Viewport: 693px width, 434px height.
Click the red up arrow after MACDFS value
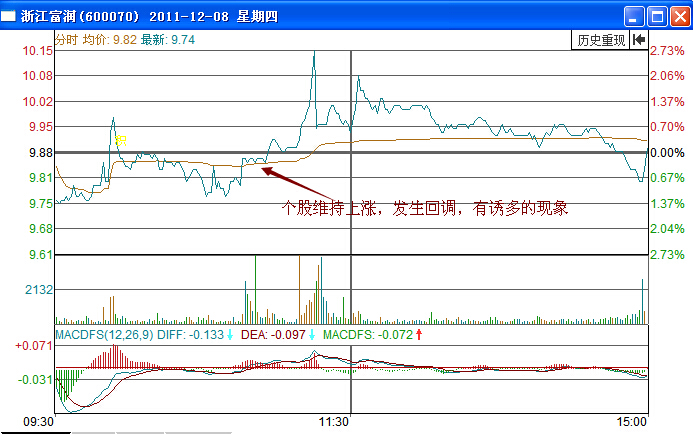tap(419, 334)
